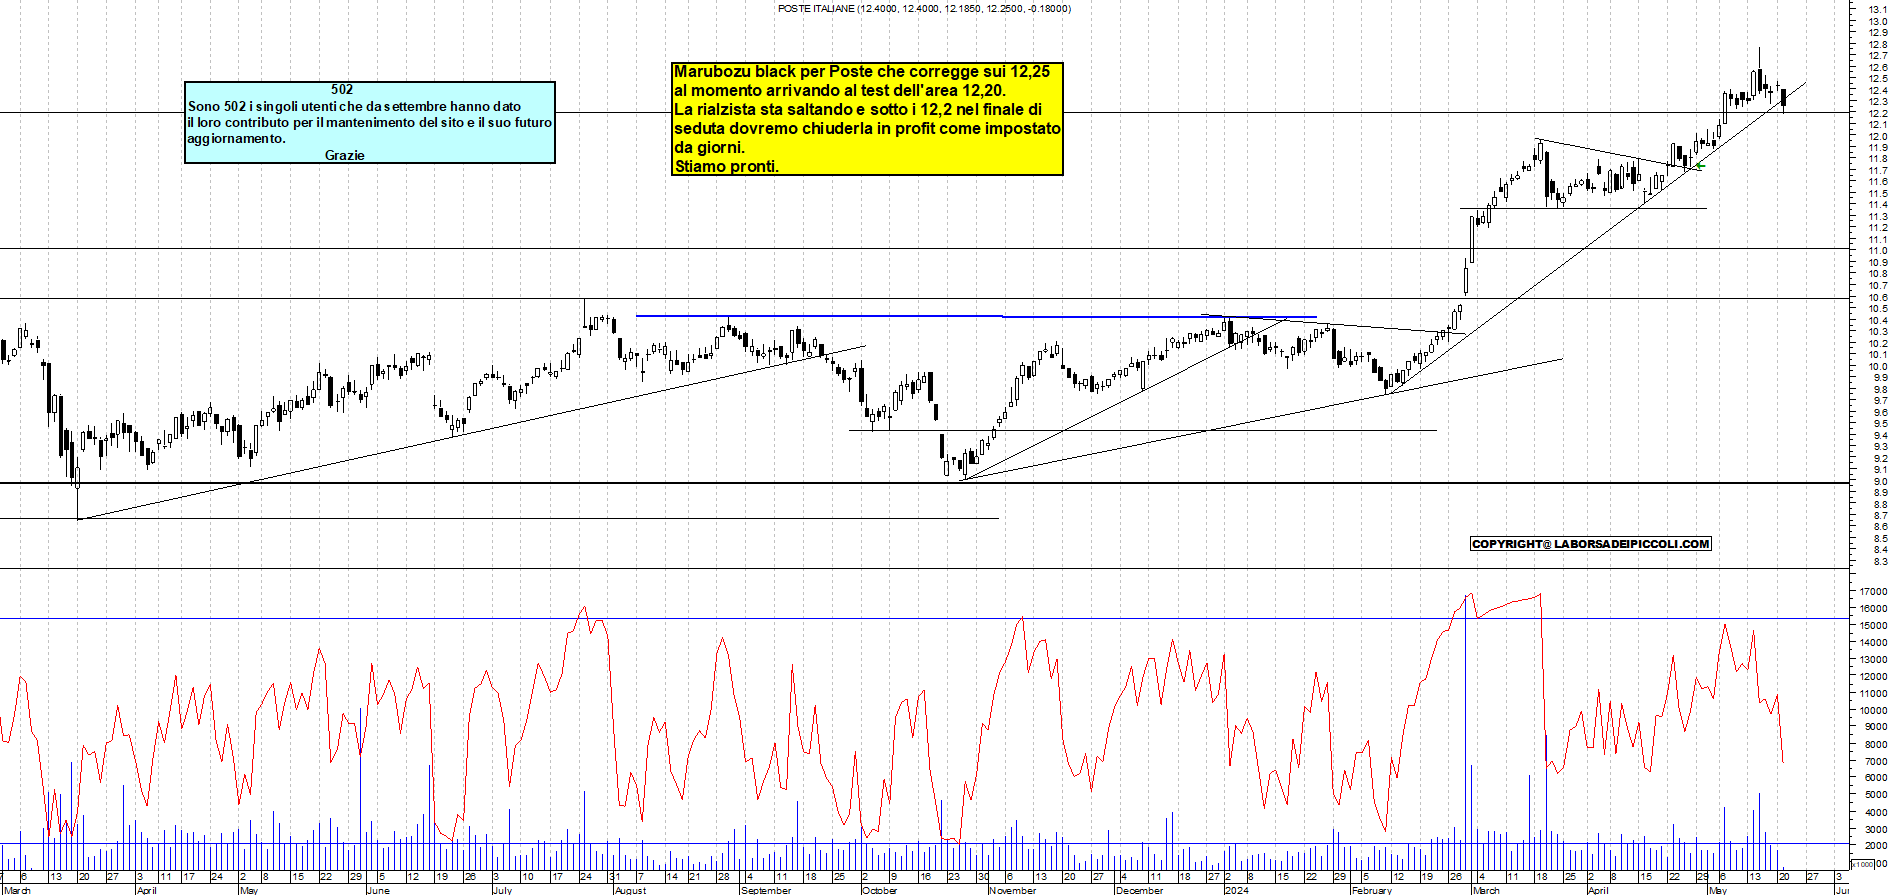The height and width of the screenshot is (895, 1890).
Task: Click the line 'Sono 502 i singoli utenti'
Action: pyautogui.click(x=354, y=106)
